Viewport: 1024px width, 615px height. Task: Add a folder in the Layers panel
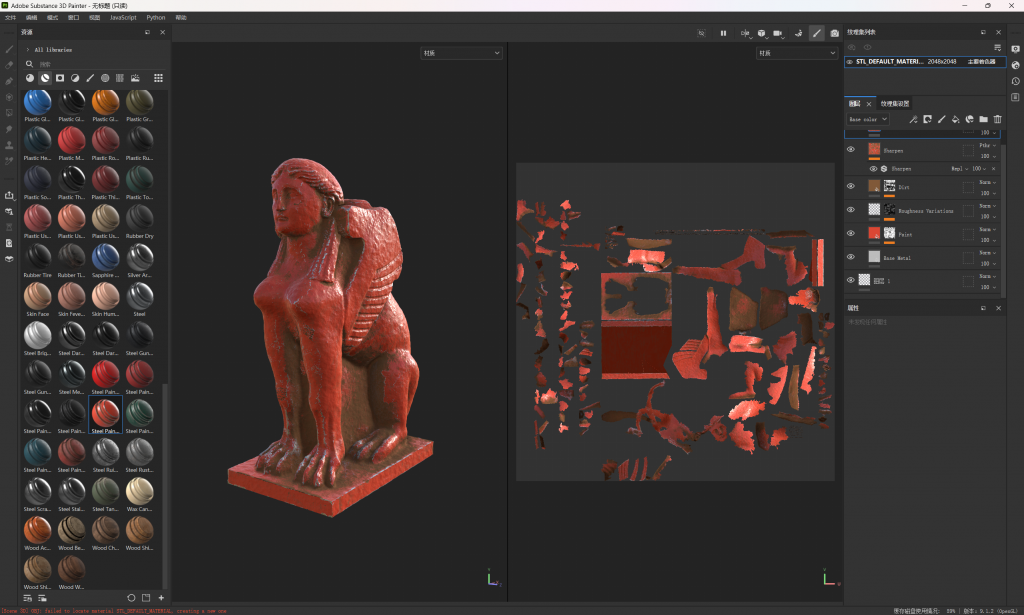pyautogui.click(x=984, y=119)
